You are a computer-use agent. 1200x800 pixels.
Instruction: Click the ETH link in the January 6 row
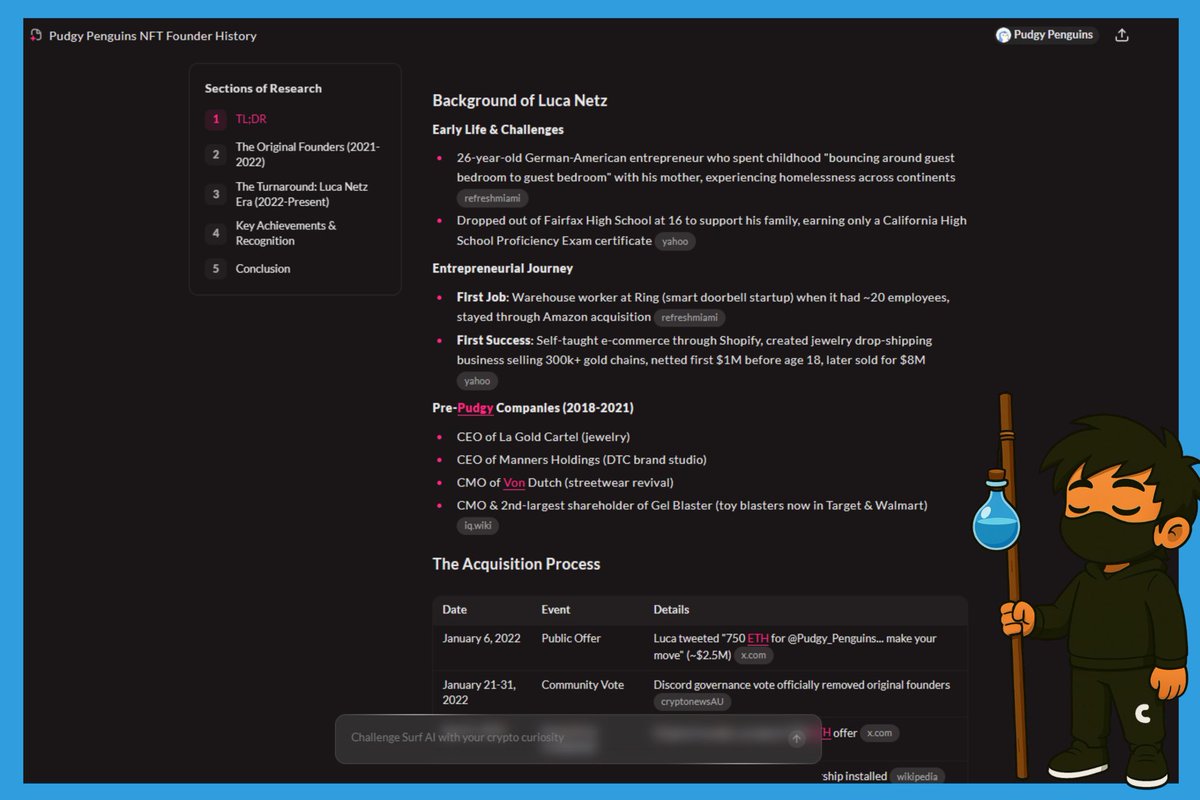(x=758, y=638)
